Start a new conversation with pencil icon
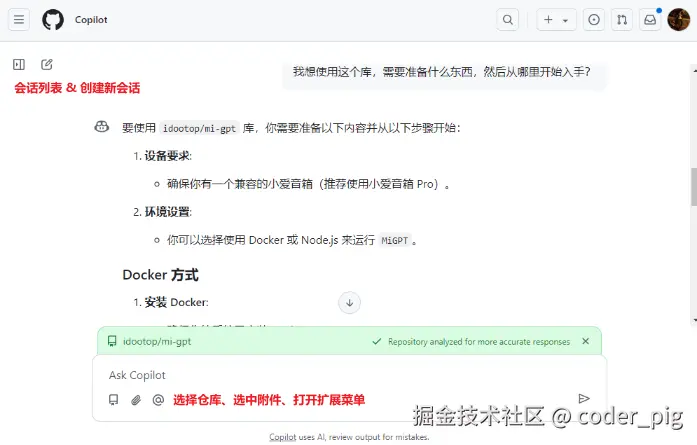This screenshot has width=697, height=445. click(47, 64)
